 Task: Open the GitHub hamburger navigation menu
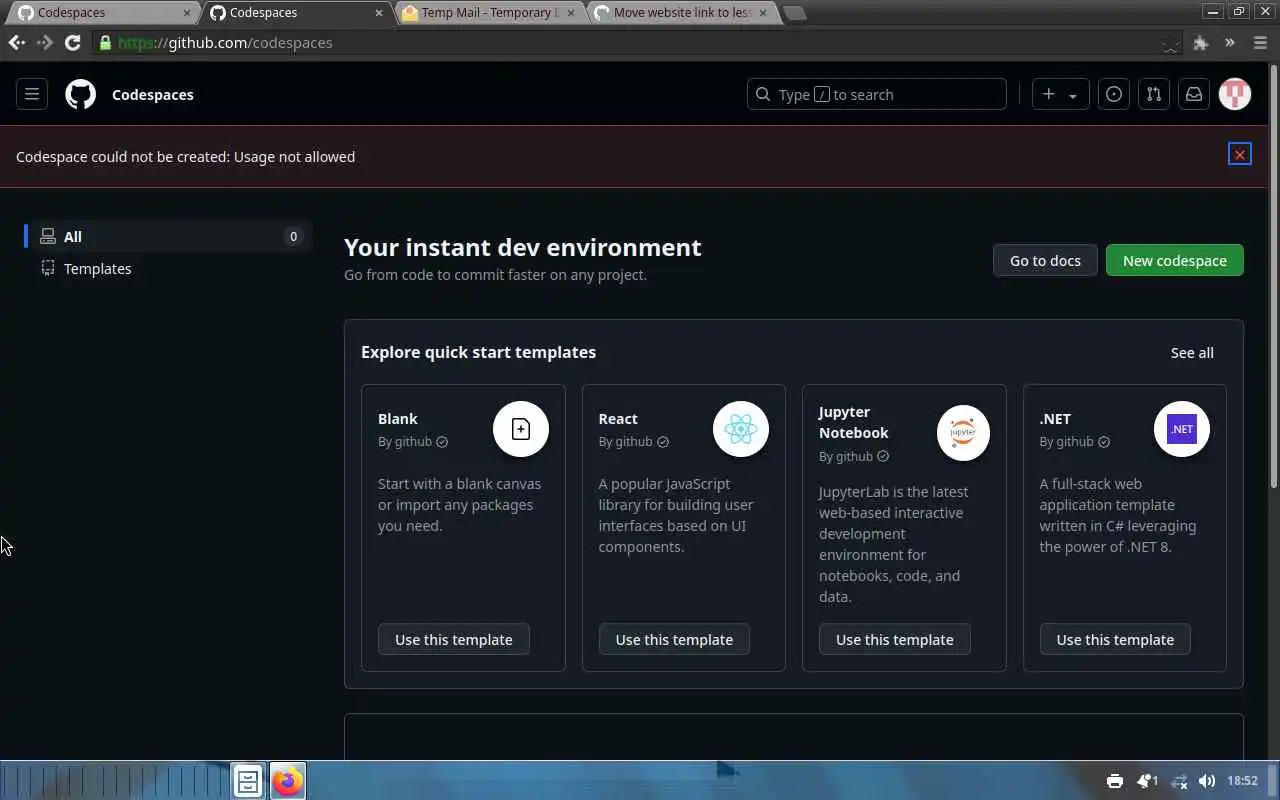32,94
